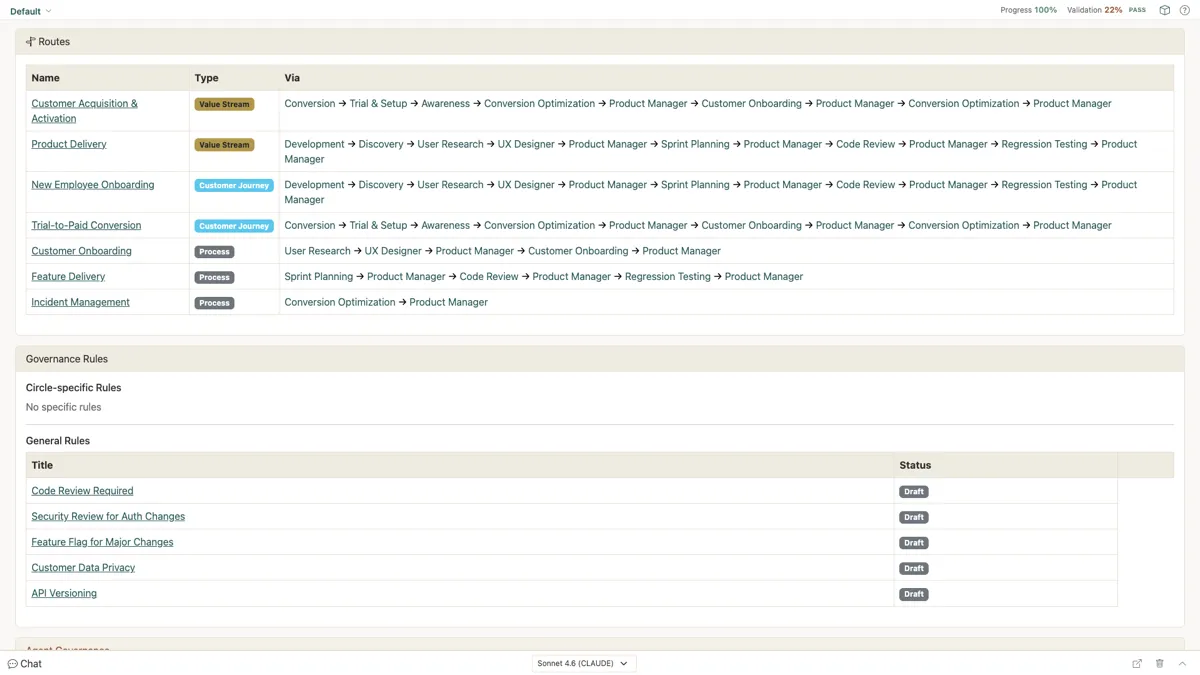The image size is (1200, 675).
Task: Click the Validation 22% indicator
Action: pos(1095,10)
